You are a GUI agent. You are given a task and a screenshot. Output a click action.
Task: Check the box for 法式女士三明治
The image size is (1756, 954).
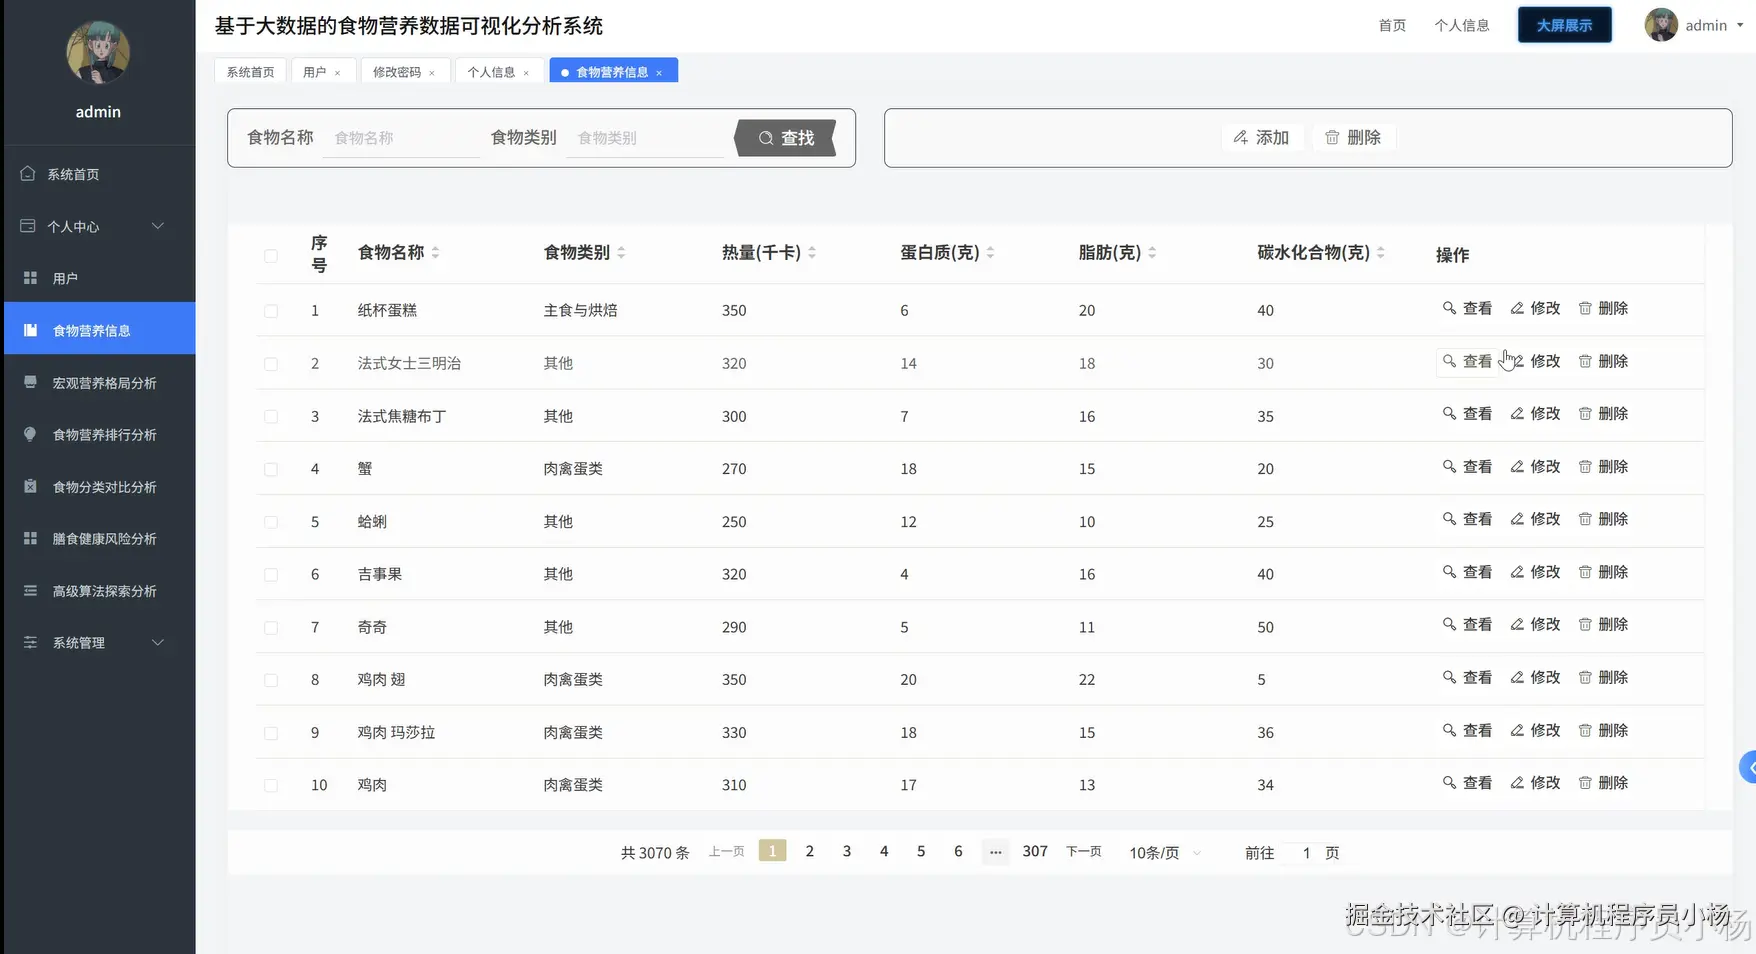click(x=271, y=364)
